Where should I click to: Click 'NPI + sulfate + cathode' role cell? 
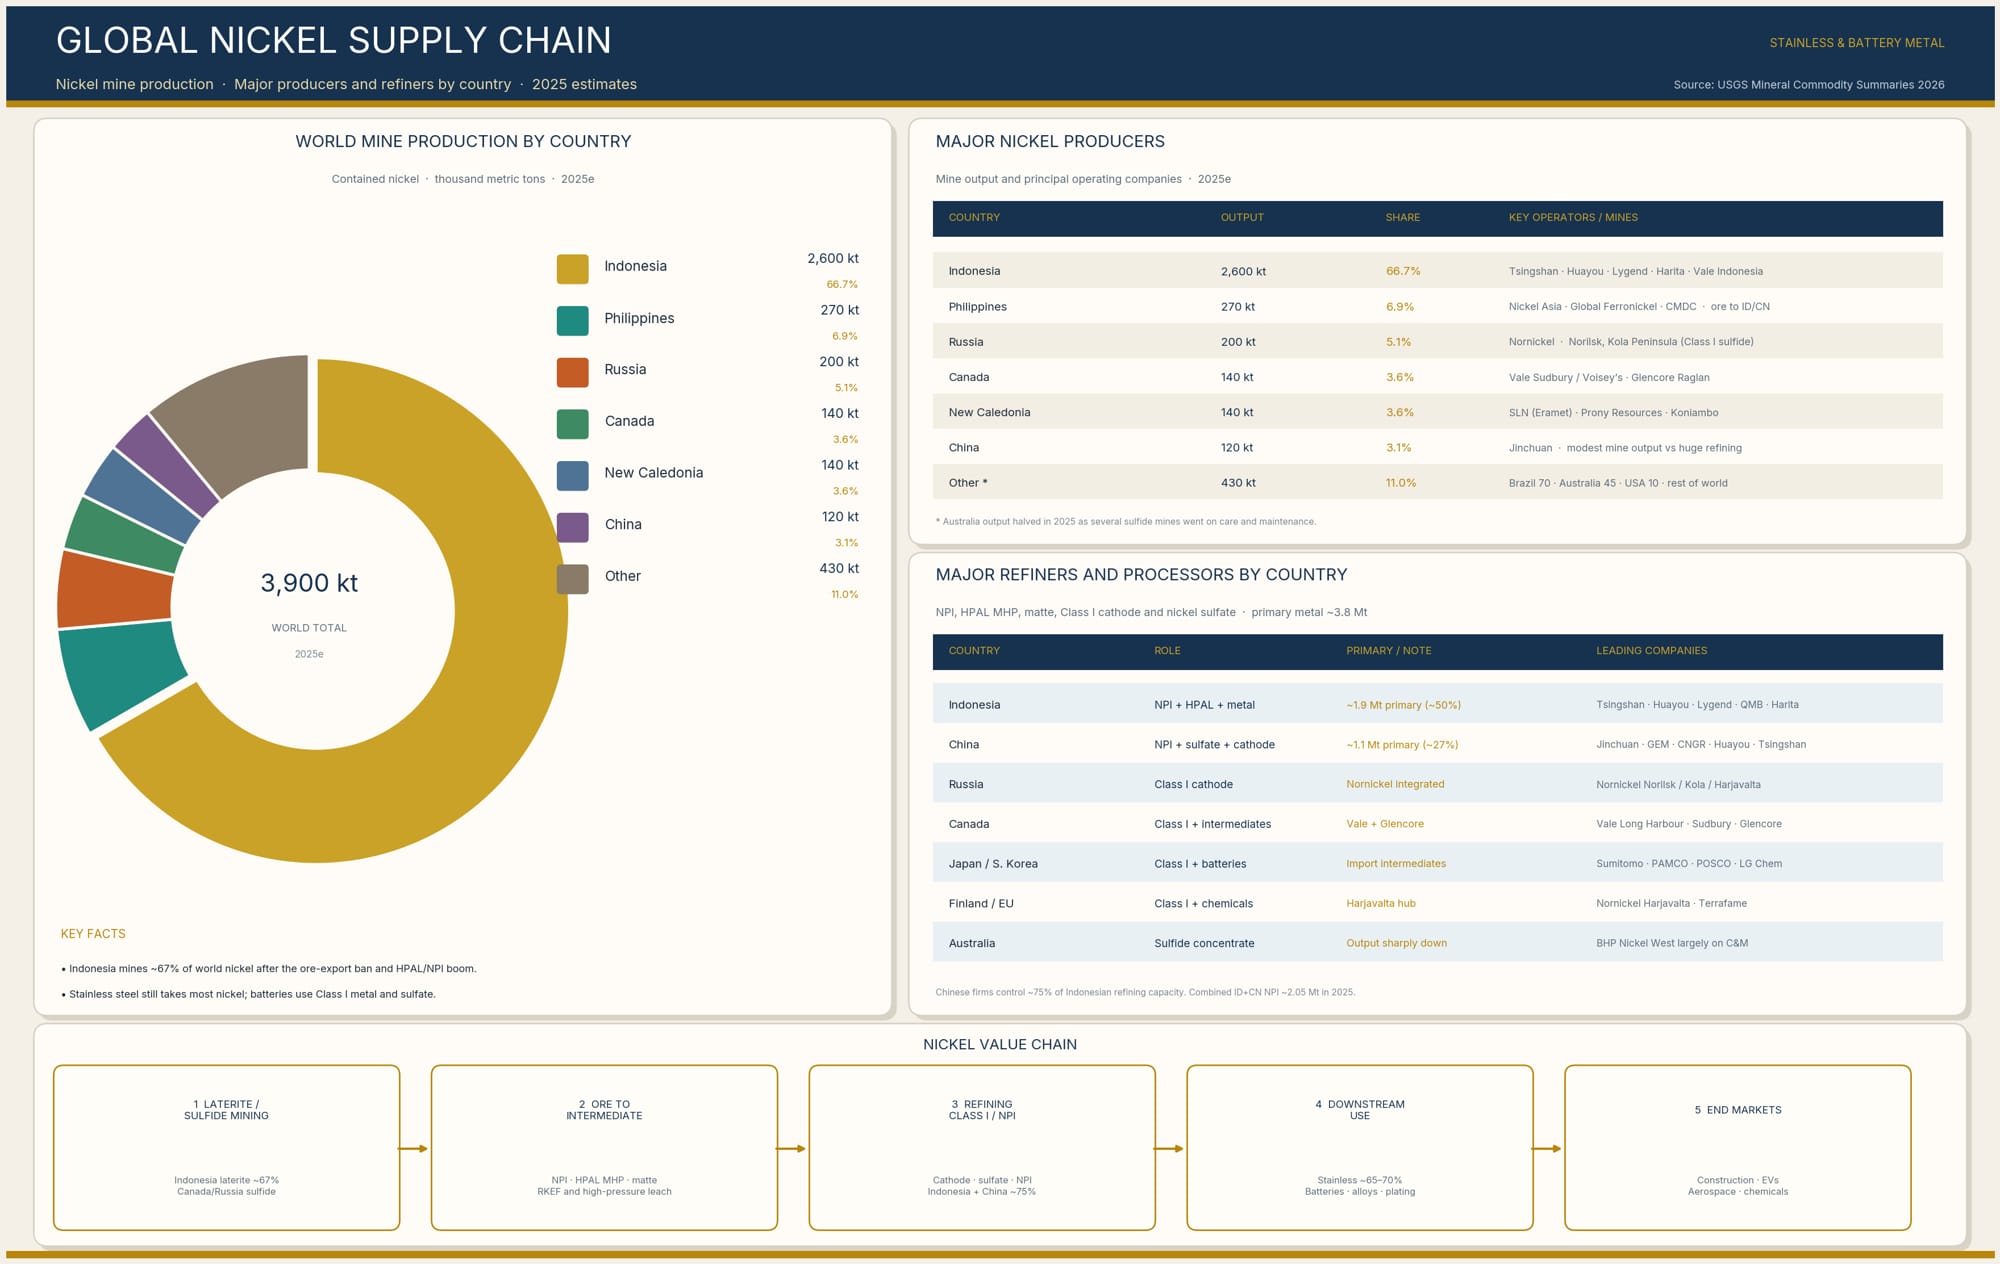tap(1214, 745)
